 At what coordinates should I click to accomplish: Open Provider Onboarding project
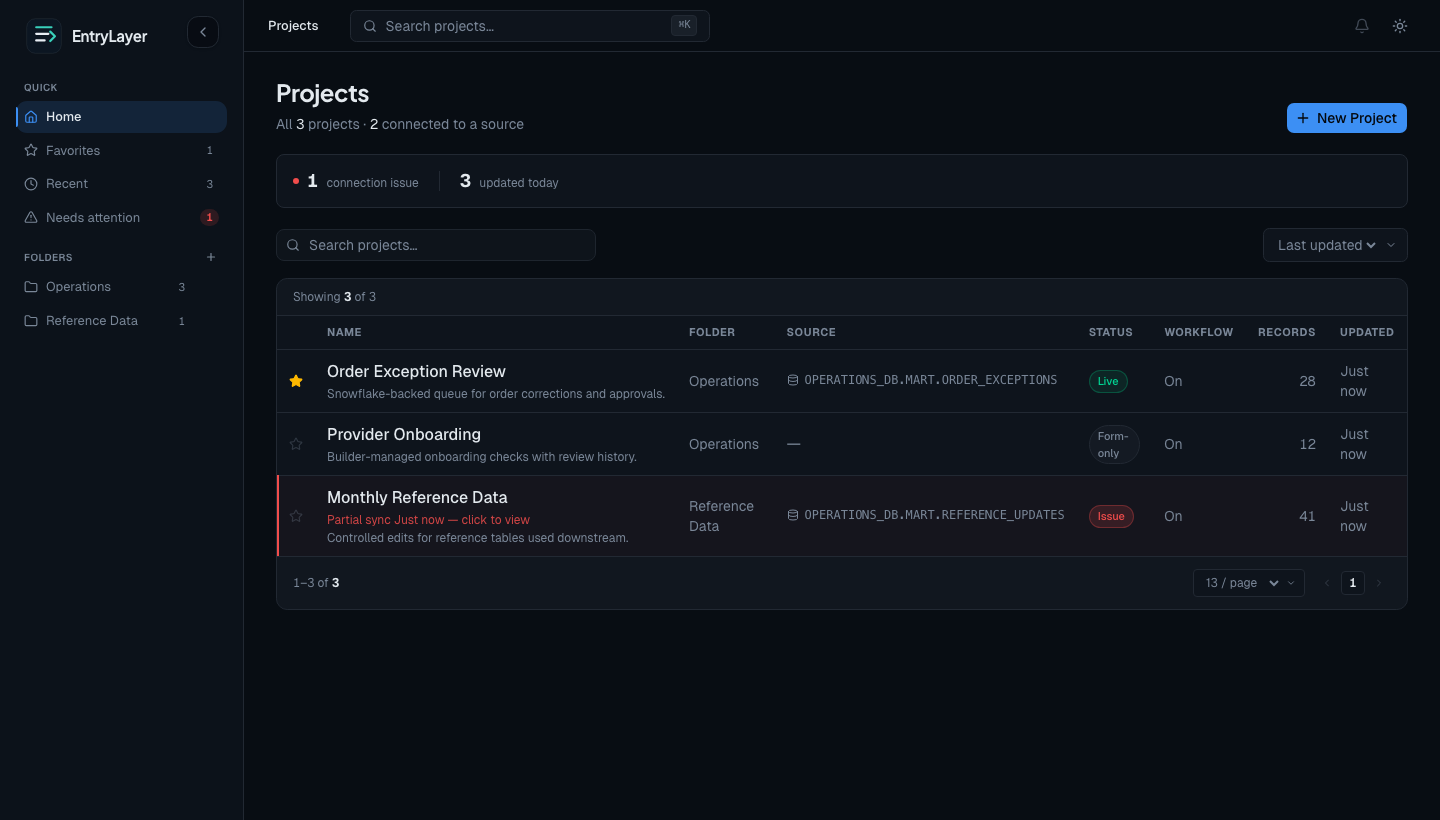point(404,434)
